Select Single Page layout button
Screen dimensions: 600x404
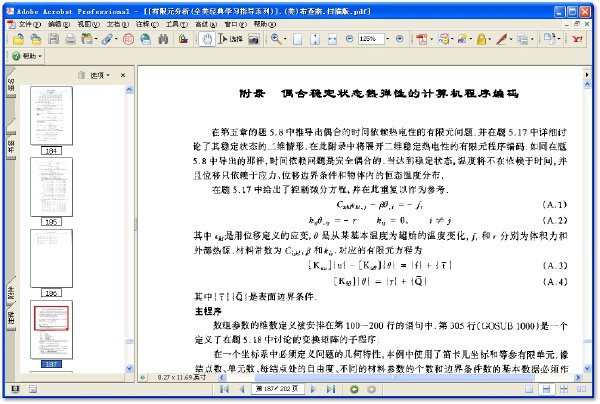(x=529, y=389)
